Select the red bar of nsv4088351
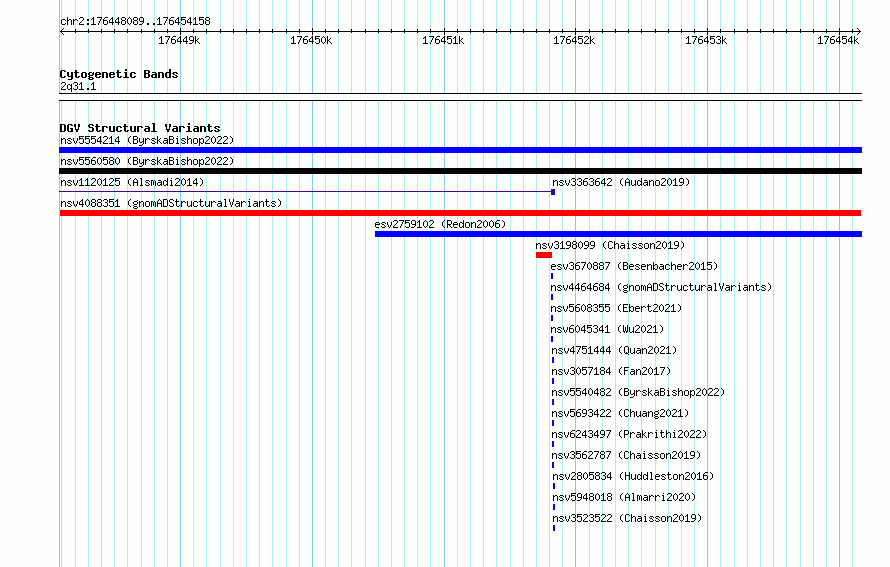Image resolution: width=890 pixels, height=567 pixels. click(460, 213)
